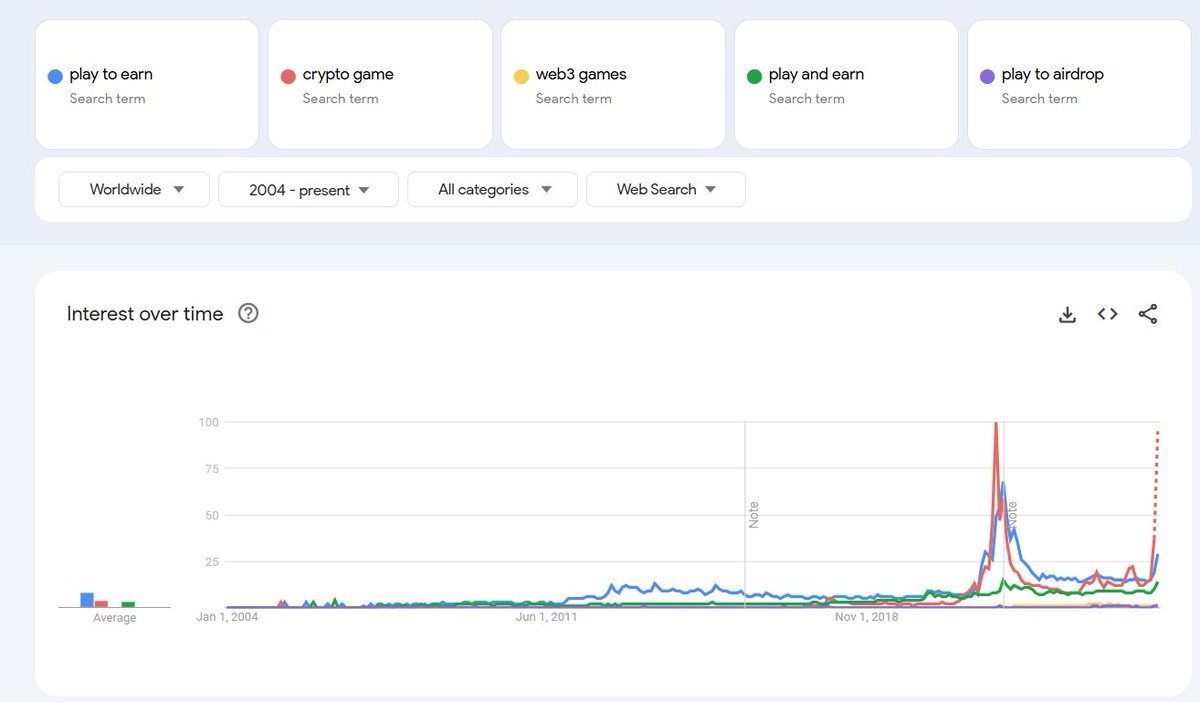The height and width of the screenshot is (702, 1200).
Task: Click the red spike peak in the chart
Action: pos(996,423)
